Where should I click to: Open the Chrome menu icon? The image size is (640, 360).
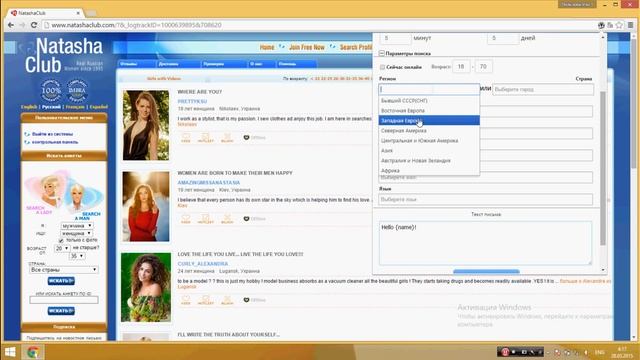coord(631,25)
